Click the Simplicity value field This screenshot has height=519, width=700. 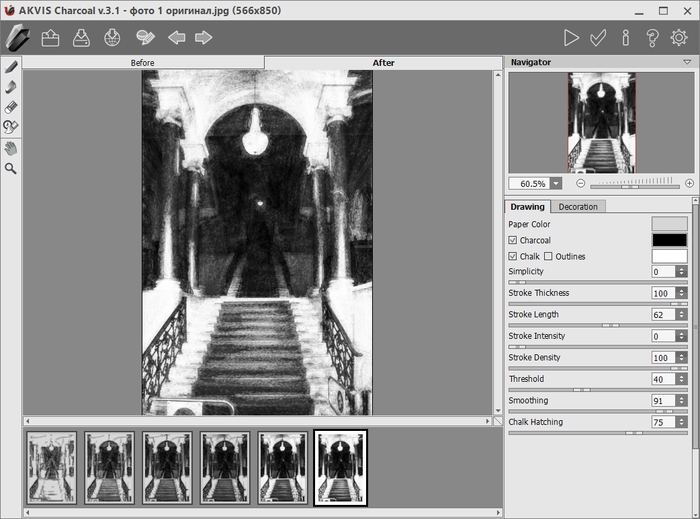tap(664, 272)
